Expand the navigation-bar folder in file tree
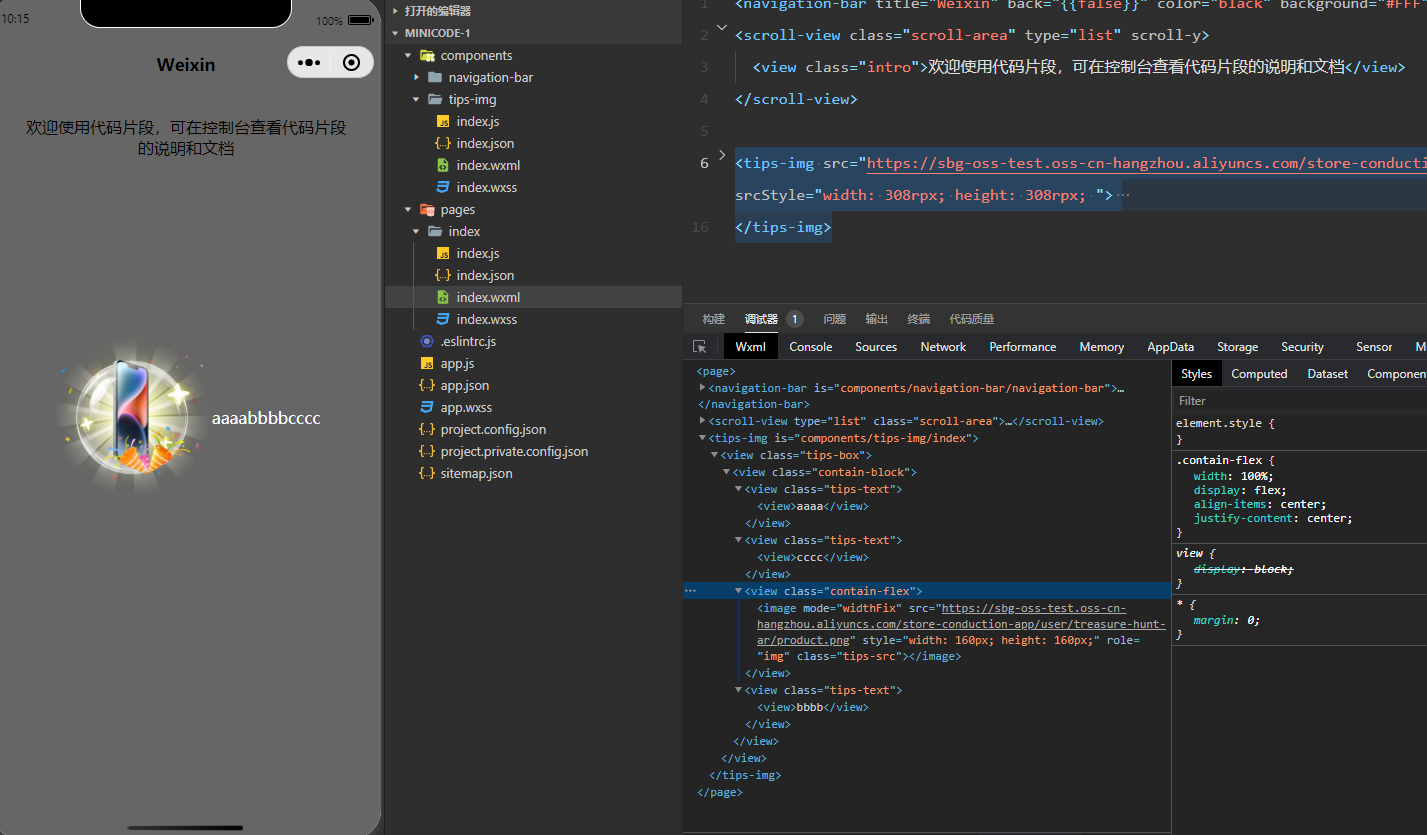 [417, 77]
